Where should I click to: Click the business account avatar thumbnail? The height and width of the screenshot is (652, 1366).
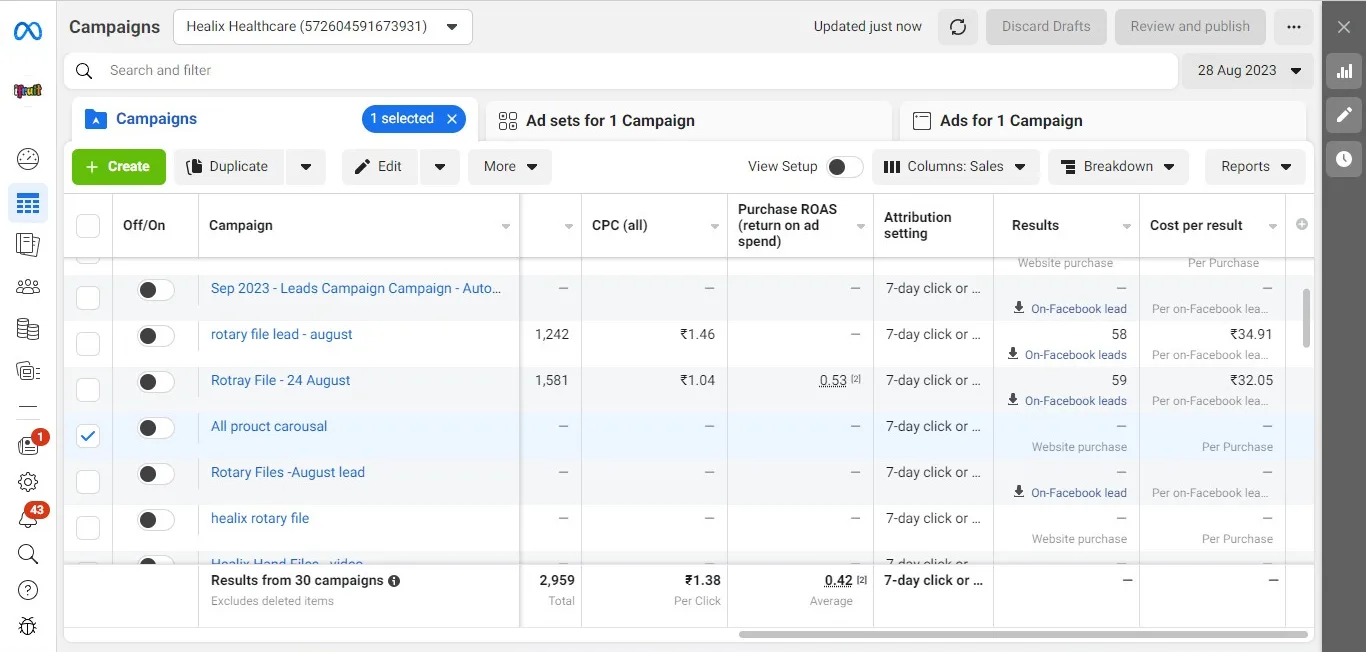coord(28,90)
